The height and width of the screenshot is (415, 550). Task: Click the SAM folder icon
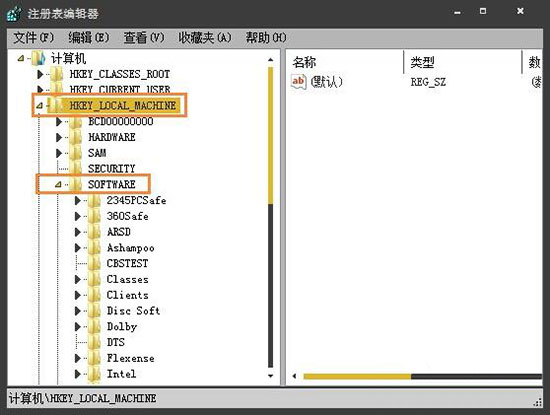75,153
